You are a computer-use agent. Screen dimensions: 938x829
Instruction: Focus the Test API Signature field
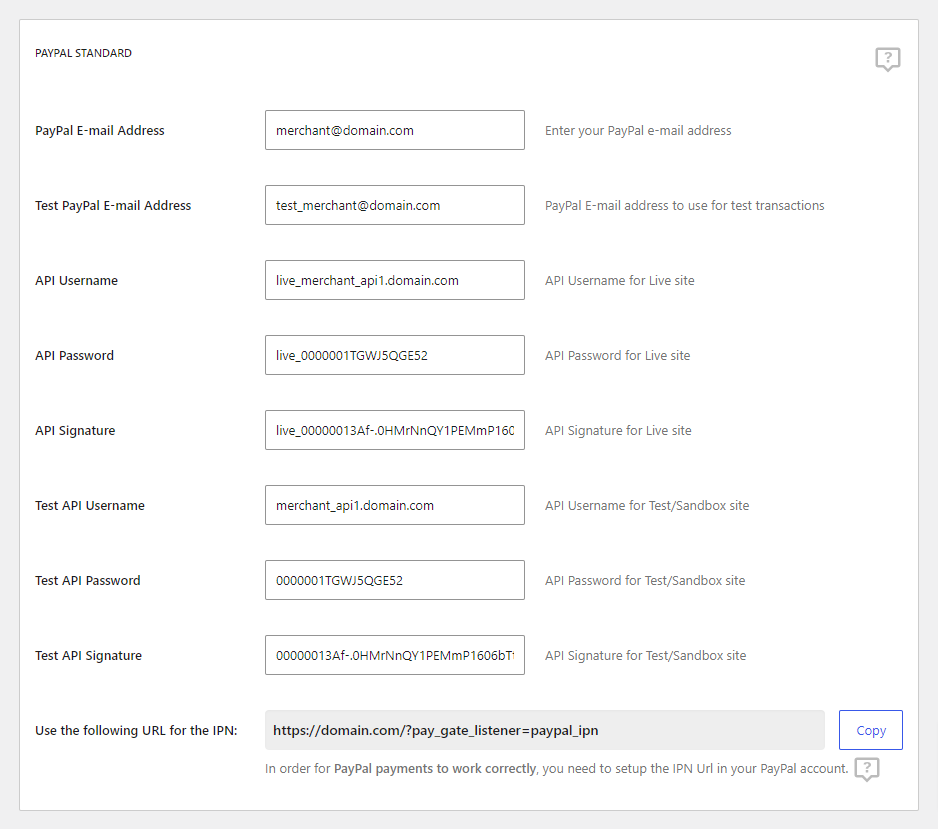point(395,655)
